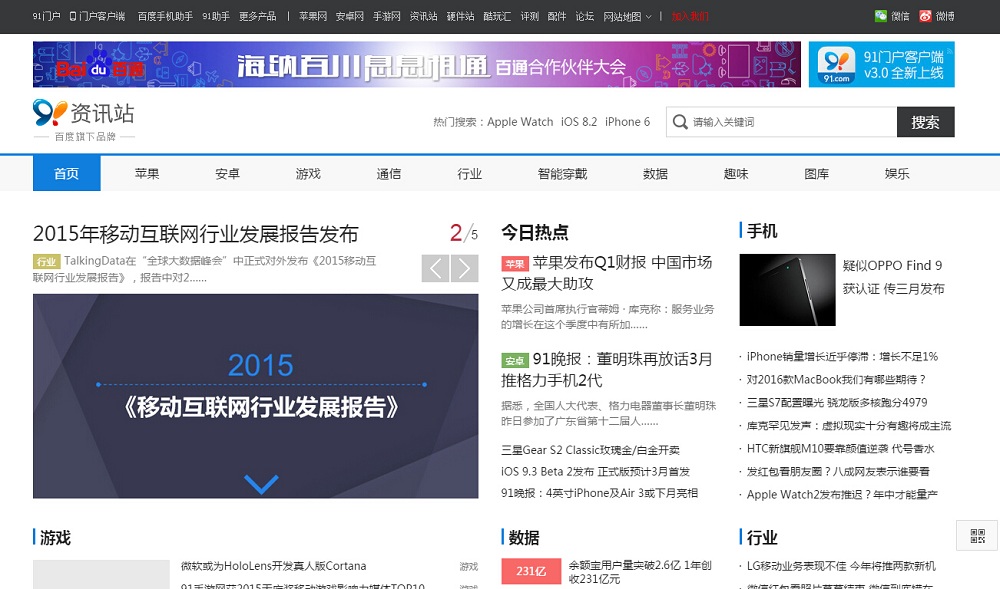The image size is (1000, 589).
Task: Click the red 苹果 tag badge
Action: [515, 263]
